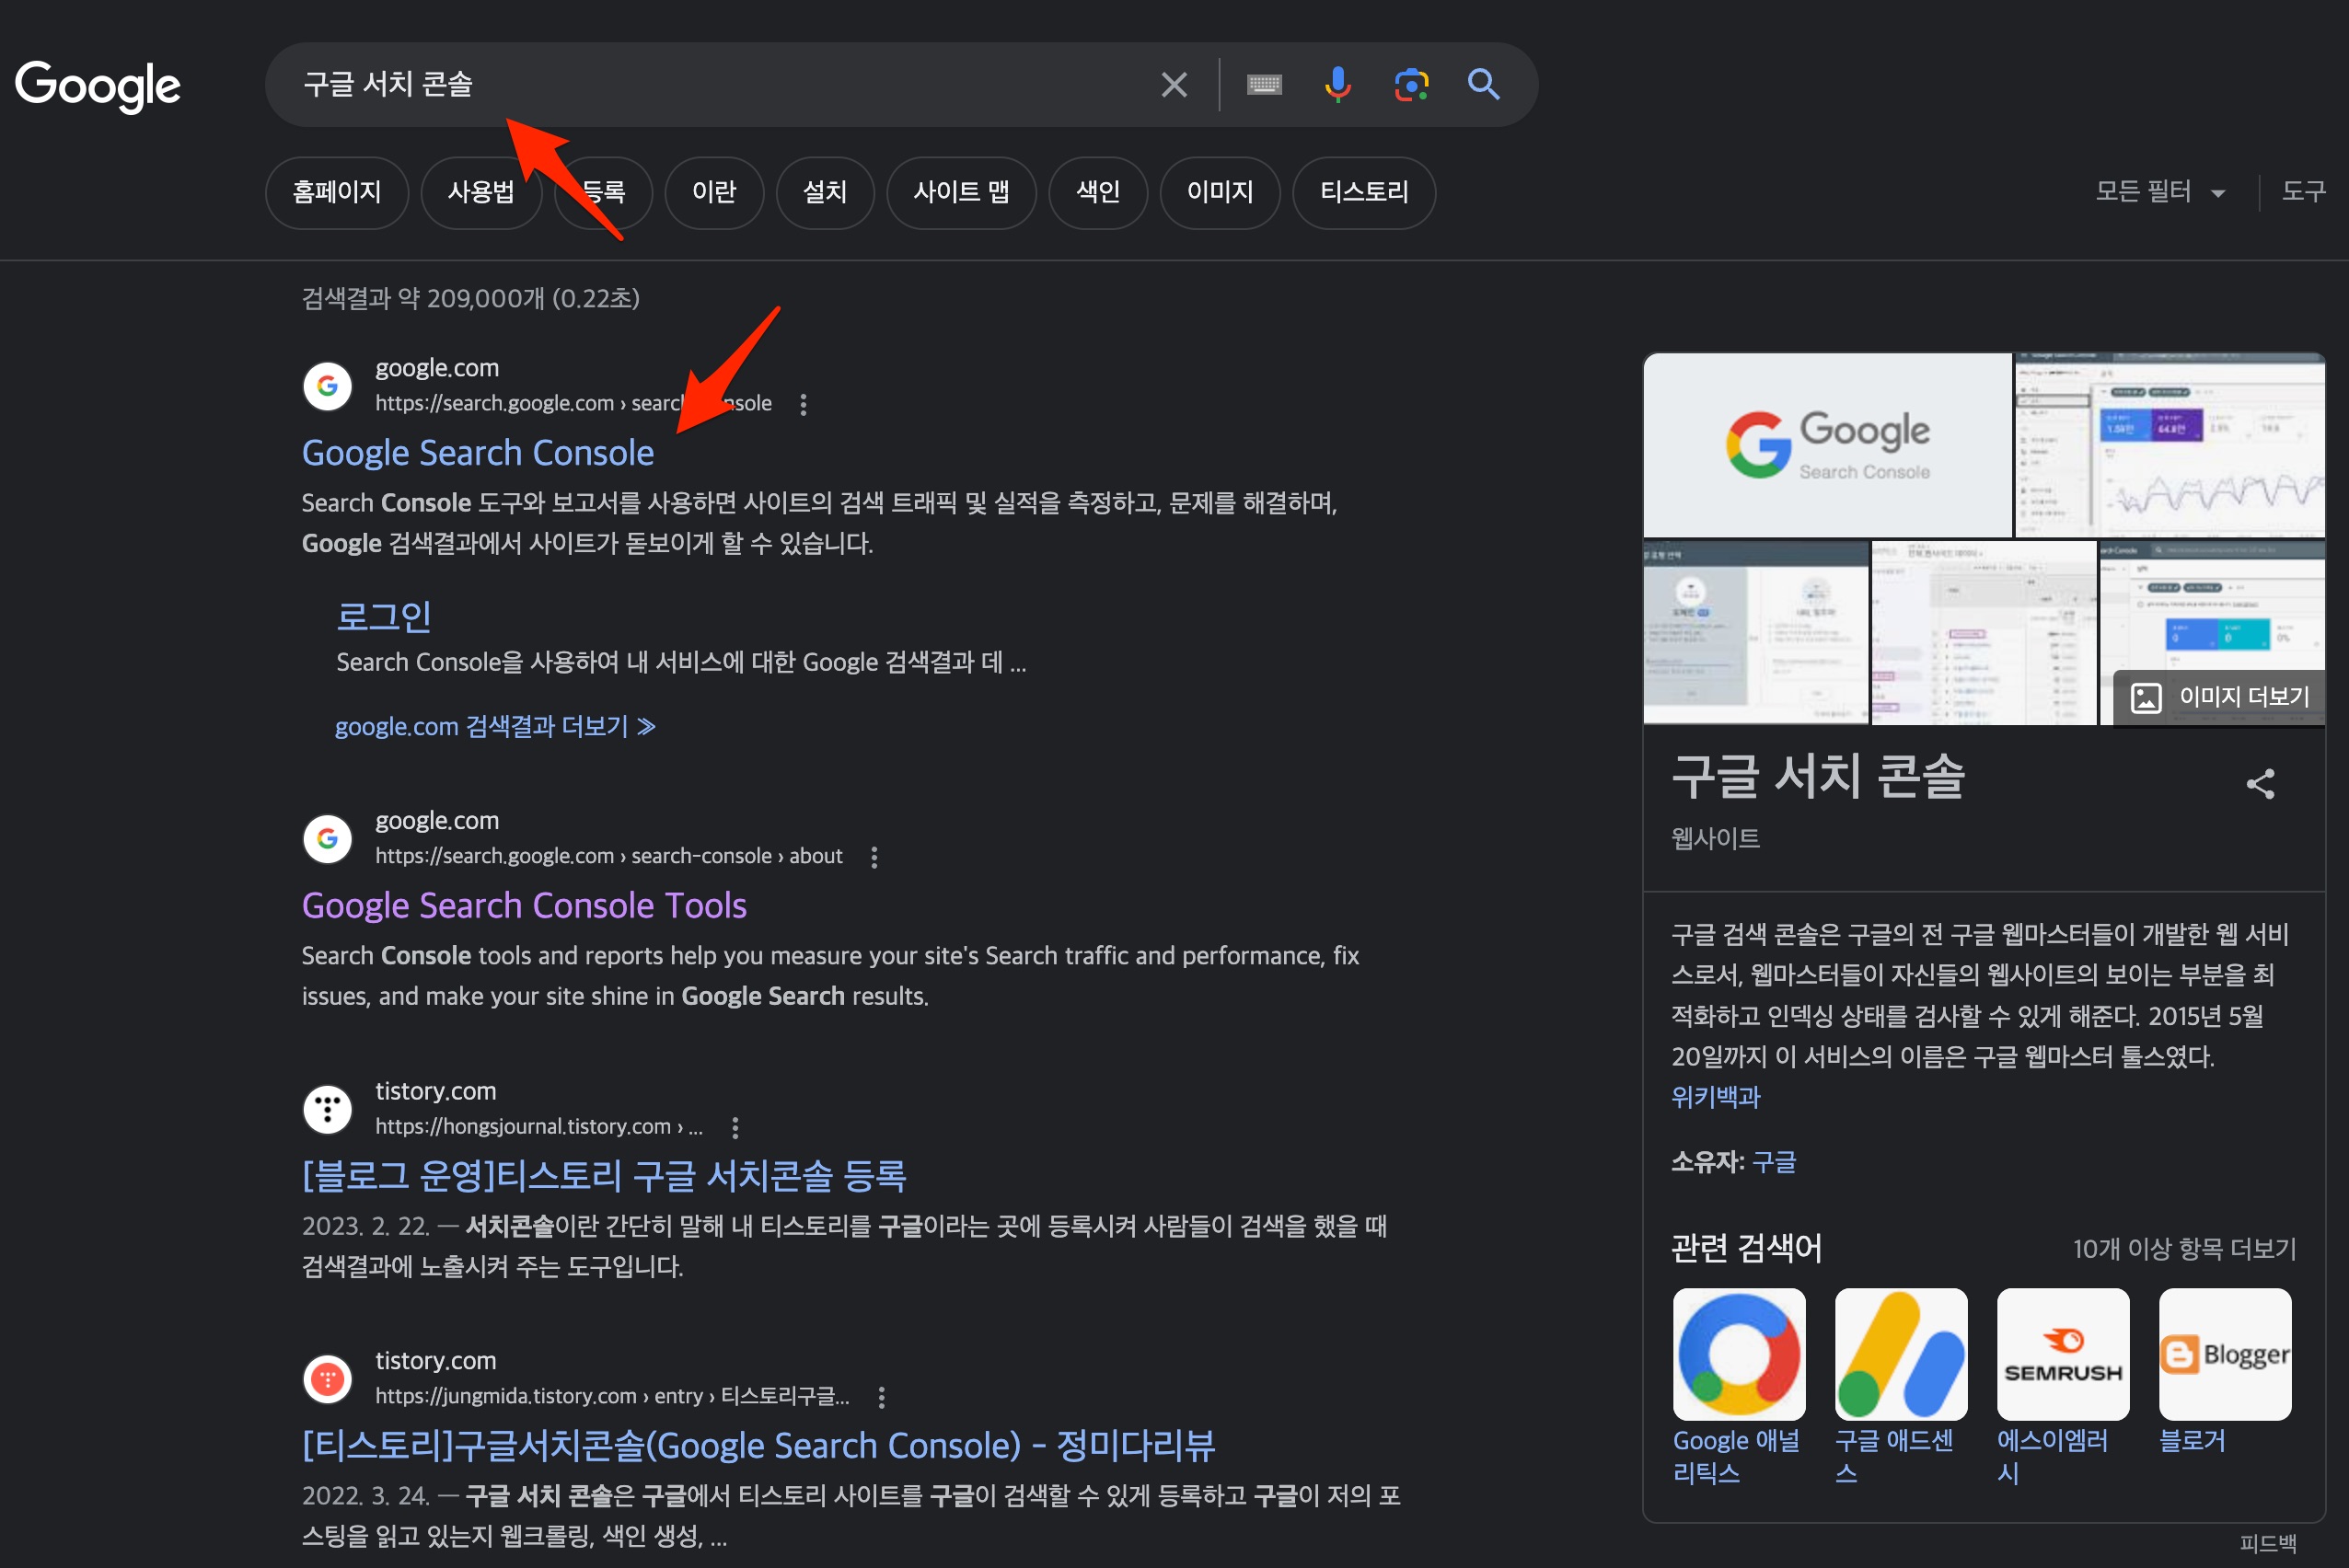Open the on-screen keyboard input tool

point(1264,85)
